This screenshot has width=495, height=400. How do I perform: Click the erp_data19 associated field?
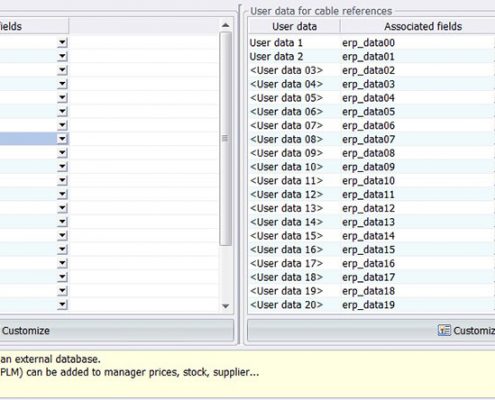click(x=368, y=305)
